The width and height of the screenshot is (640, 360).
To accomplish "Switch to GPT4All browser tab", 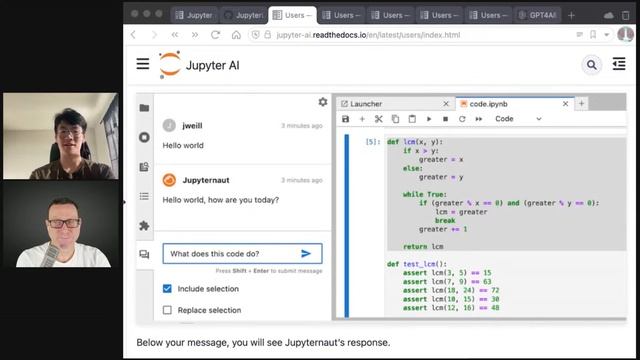I will click(x=538, y=16).
